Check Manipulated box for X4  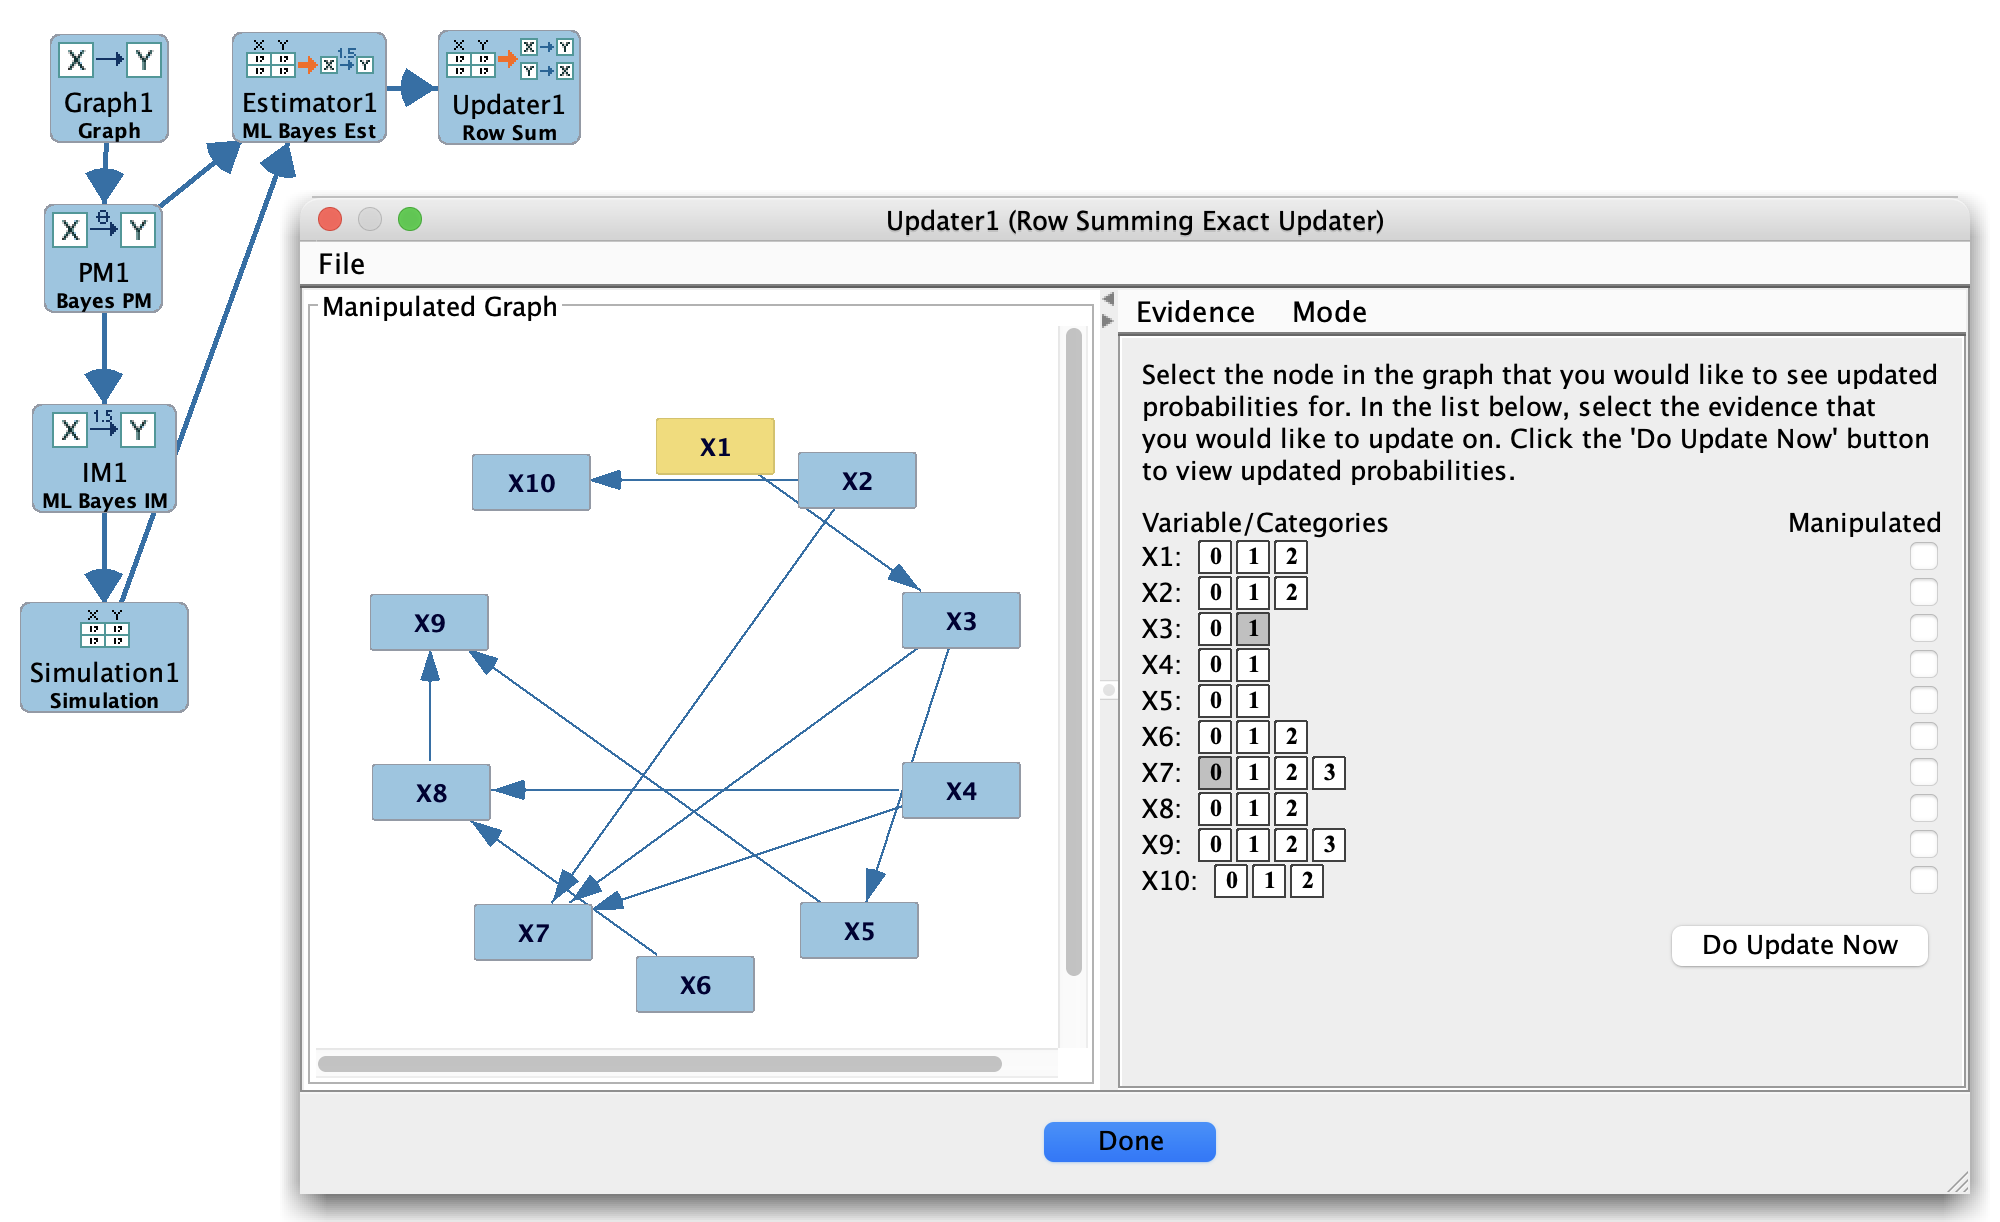pyautogui.click(x=1923, y=664)
